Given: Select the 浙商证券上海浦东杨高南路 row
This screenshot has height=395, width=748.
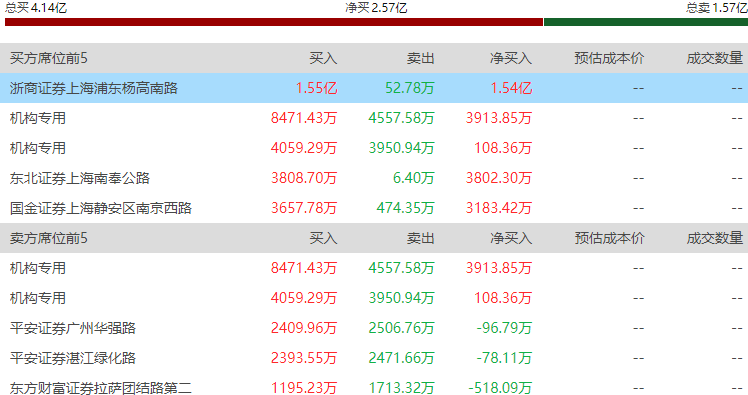Looking at the screenshot, I should pos(374,88).
